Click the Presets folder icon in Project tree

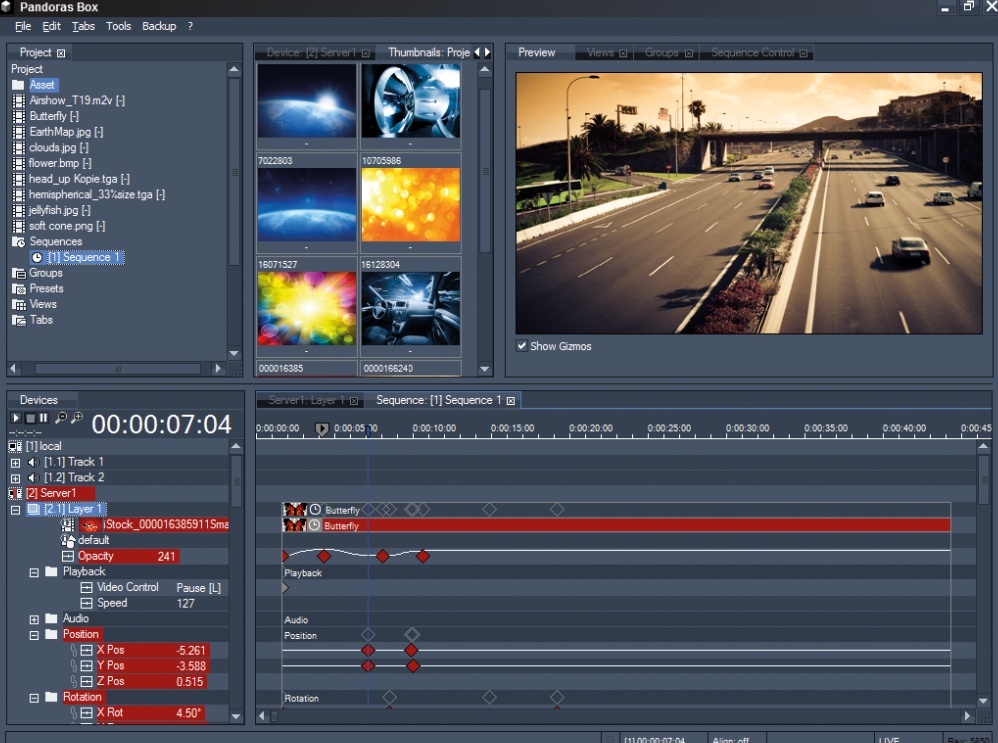[18, 289]
